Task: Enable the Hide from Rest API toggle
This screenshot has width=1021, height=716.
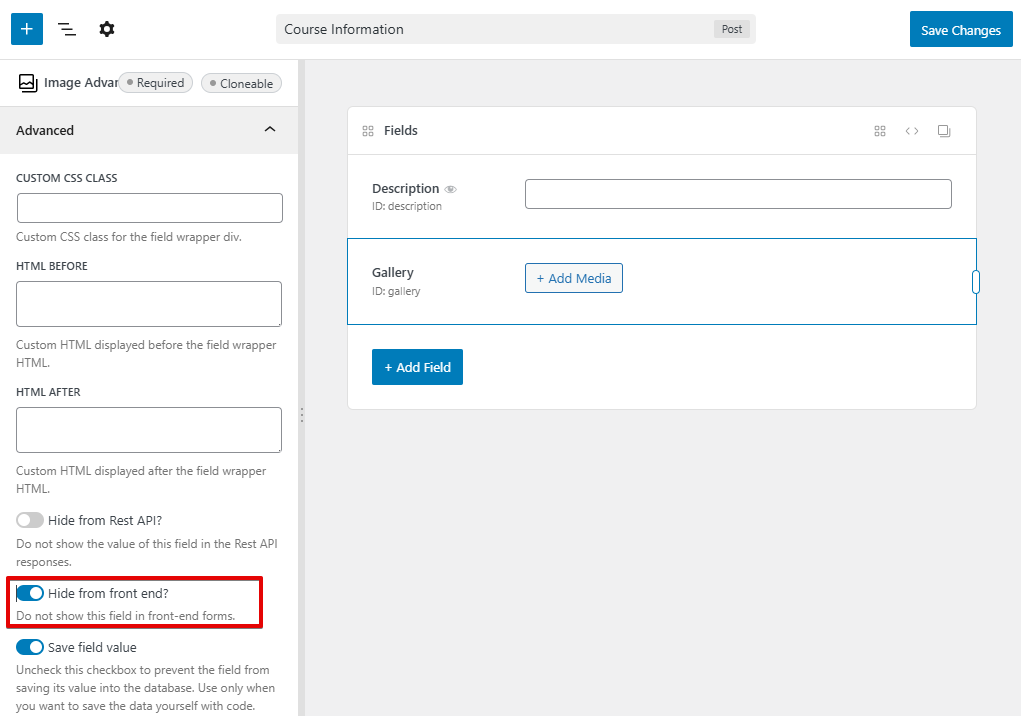Action: (x=30, y=520)
